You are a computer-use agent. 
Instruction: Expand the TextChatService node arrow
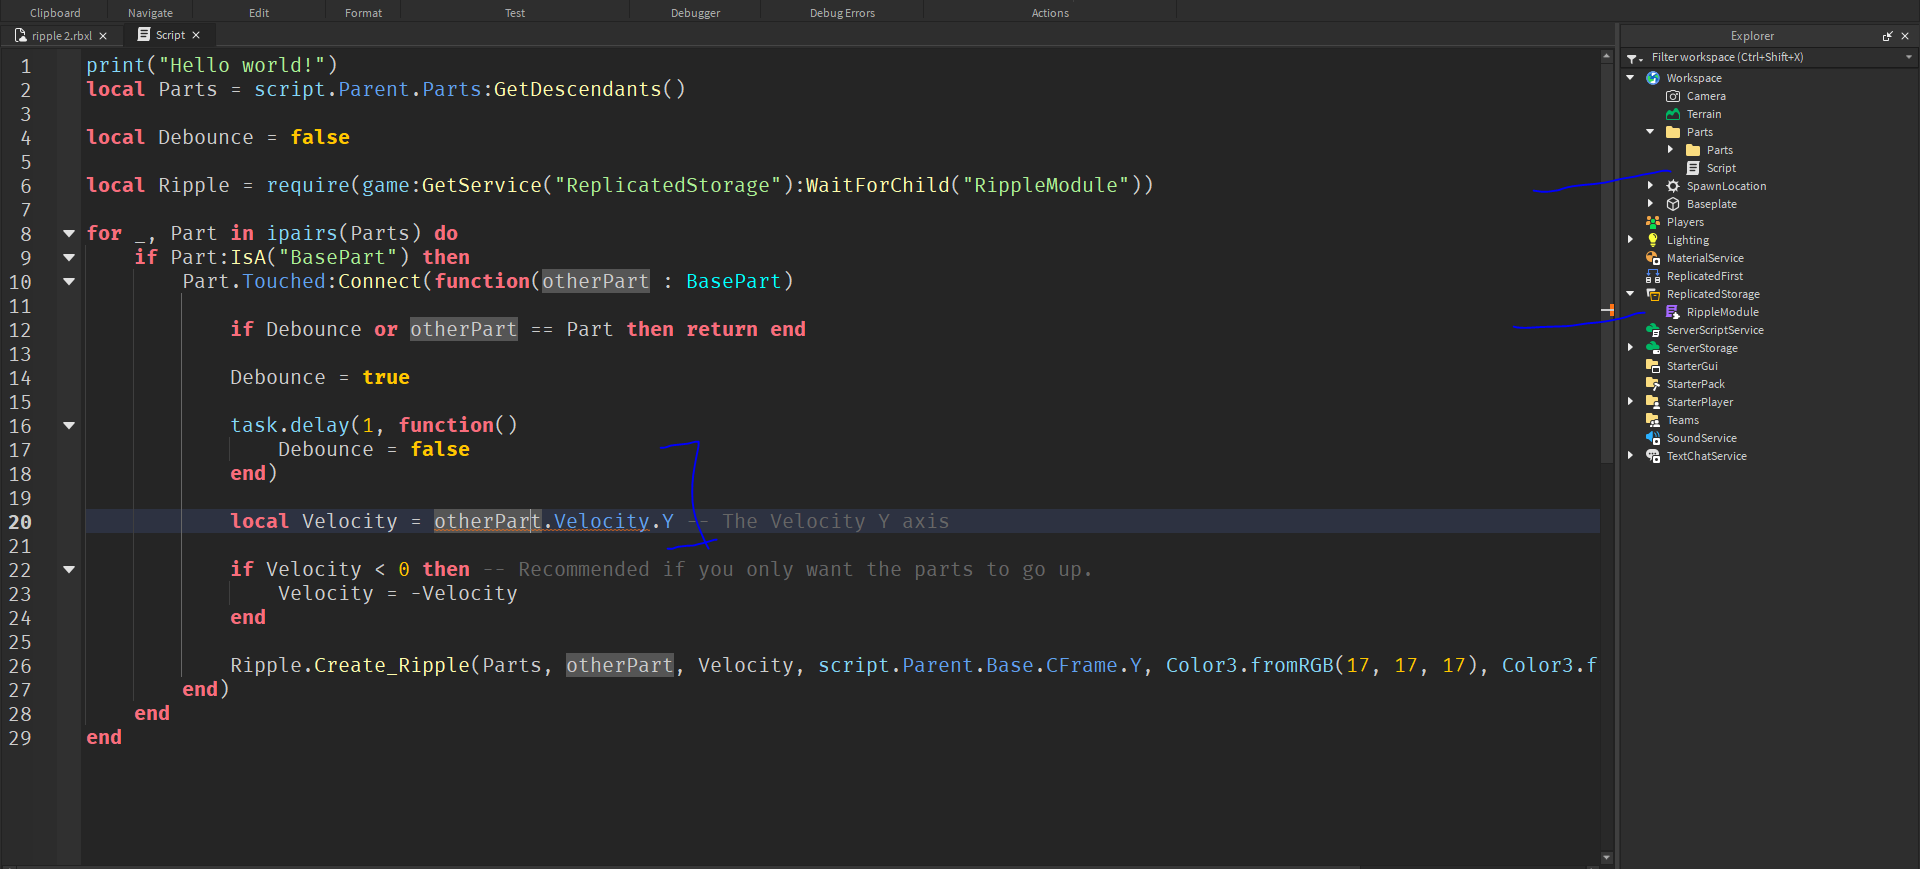[1631, 455]
